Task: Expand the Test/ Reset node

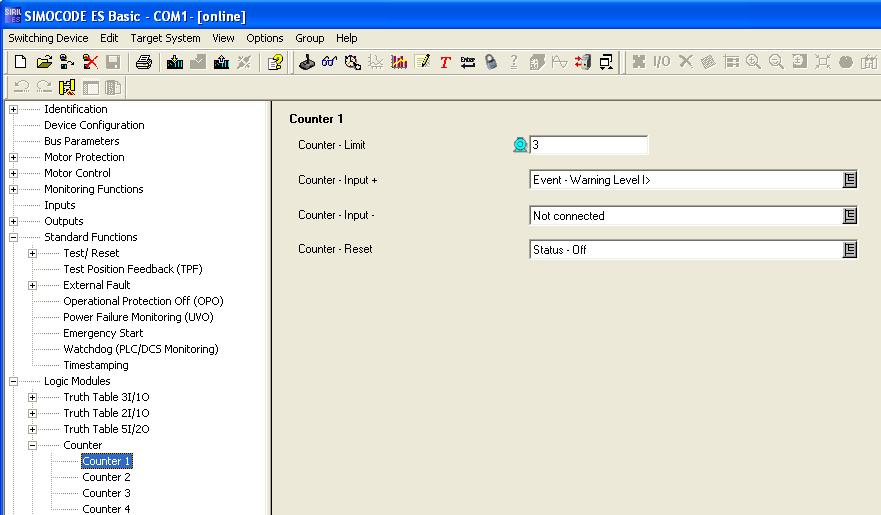Action: (x=33, y=254)
